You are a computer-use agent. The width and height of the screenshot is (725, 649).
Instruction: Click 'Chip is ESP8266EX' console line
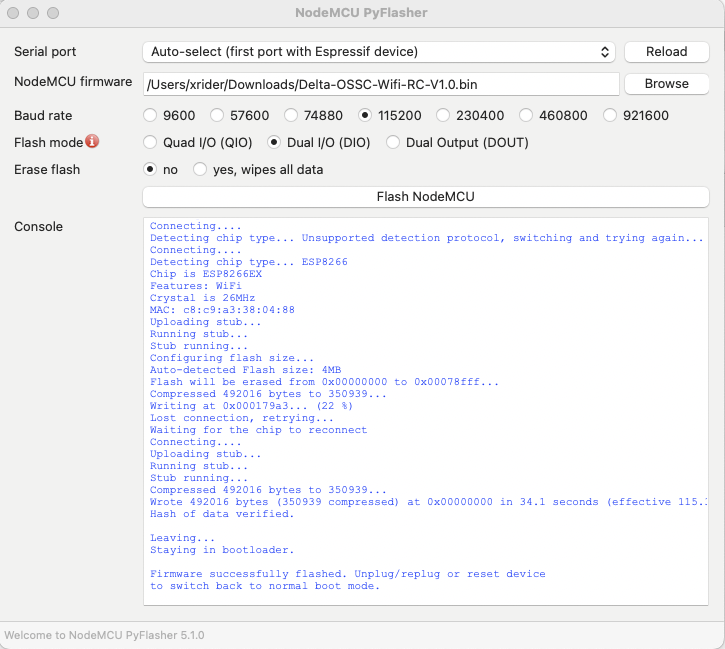pos(206,274)
